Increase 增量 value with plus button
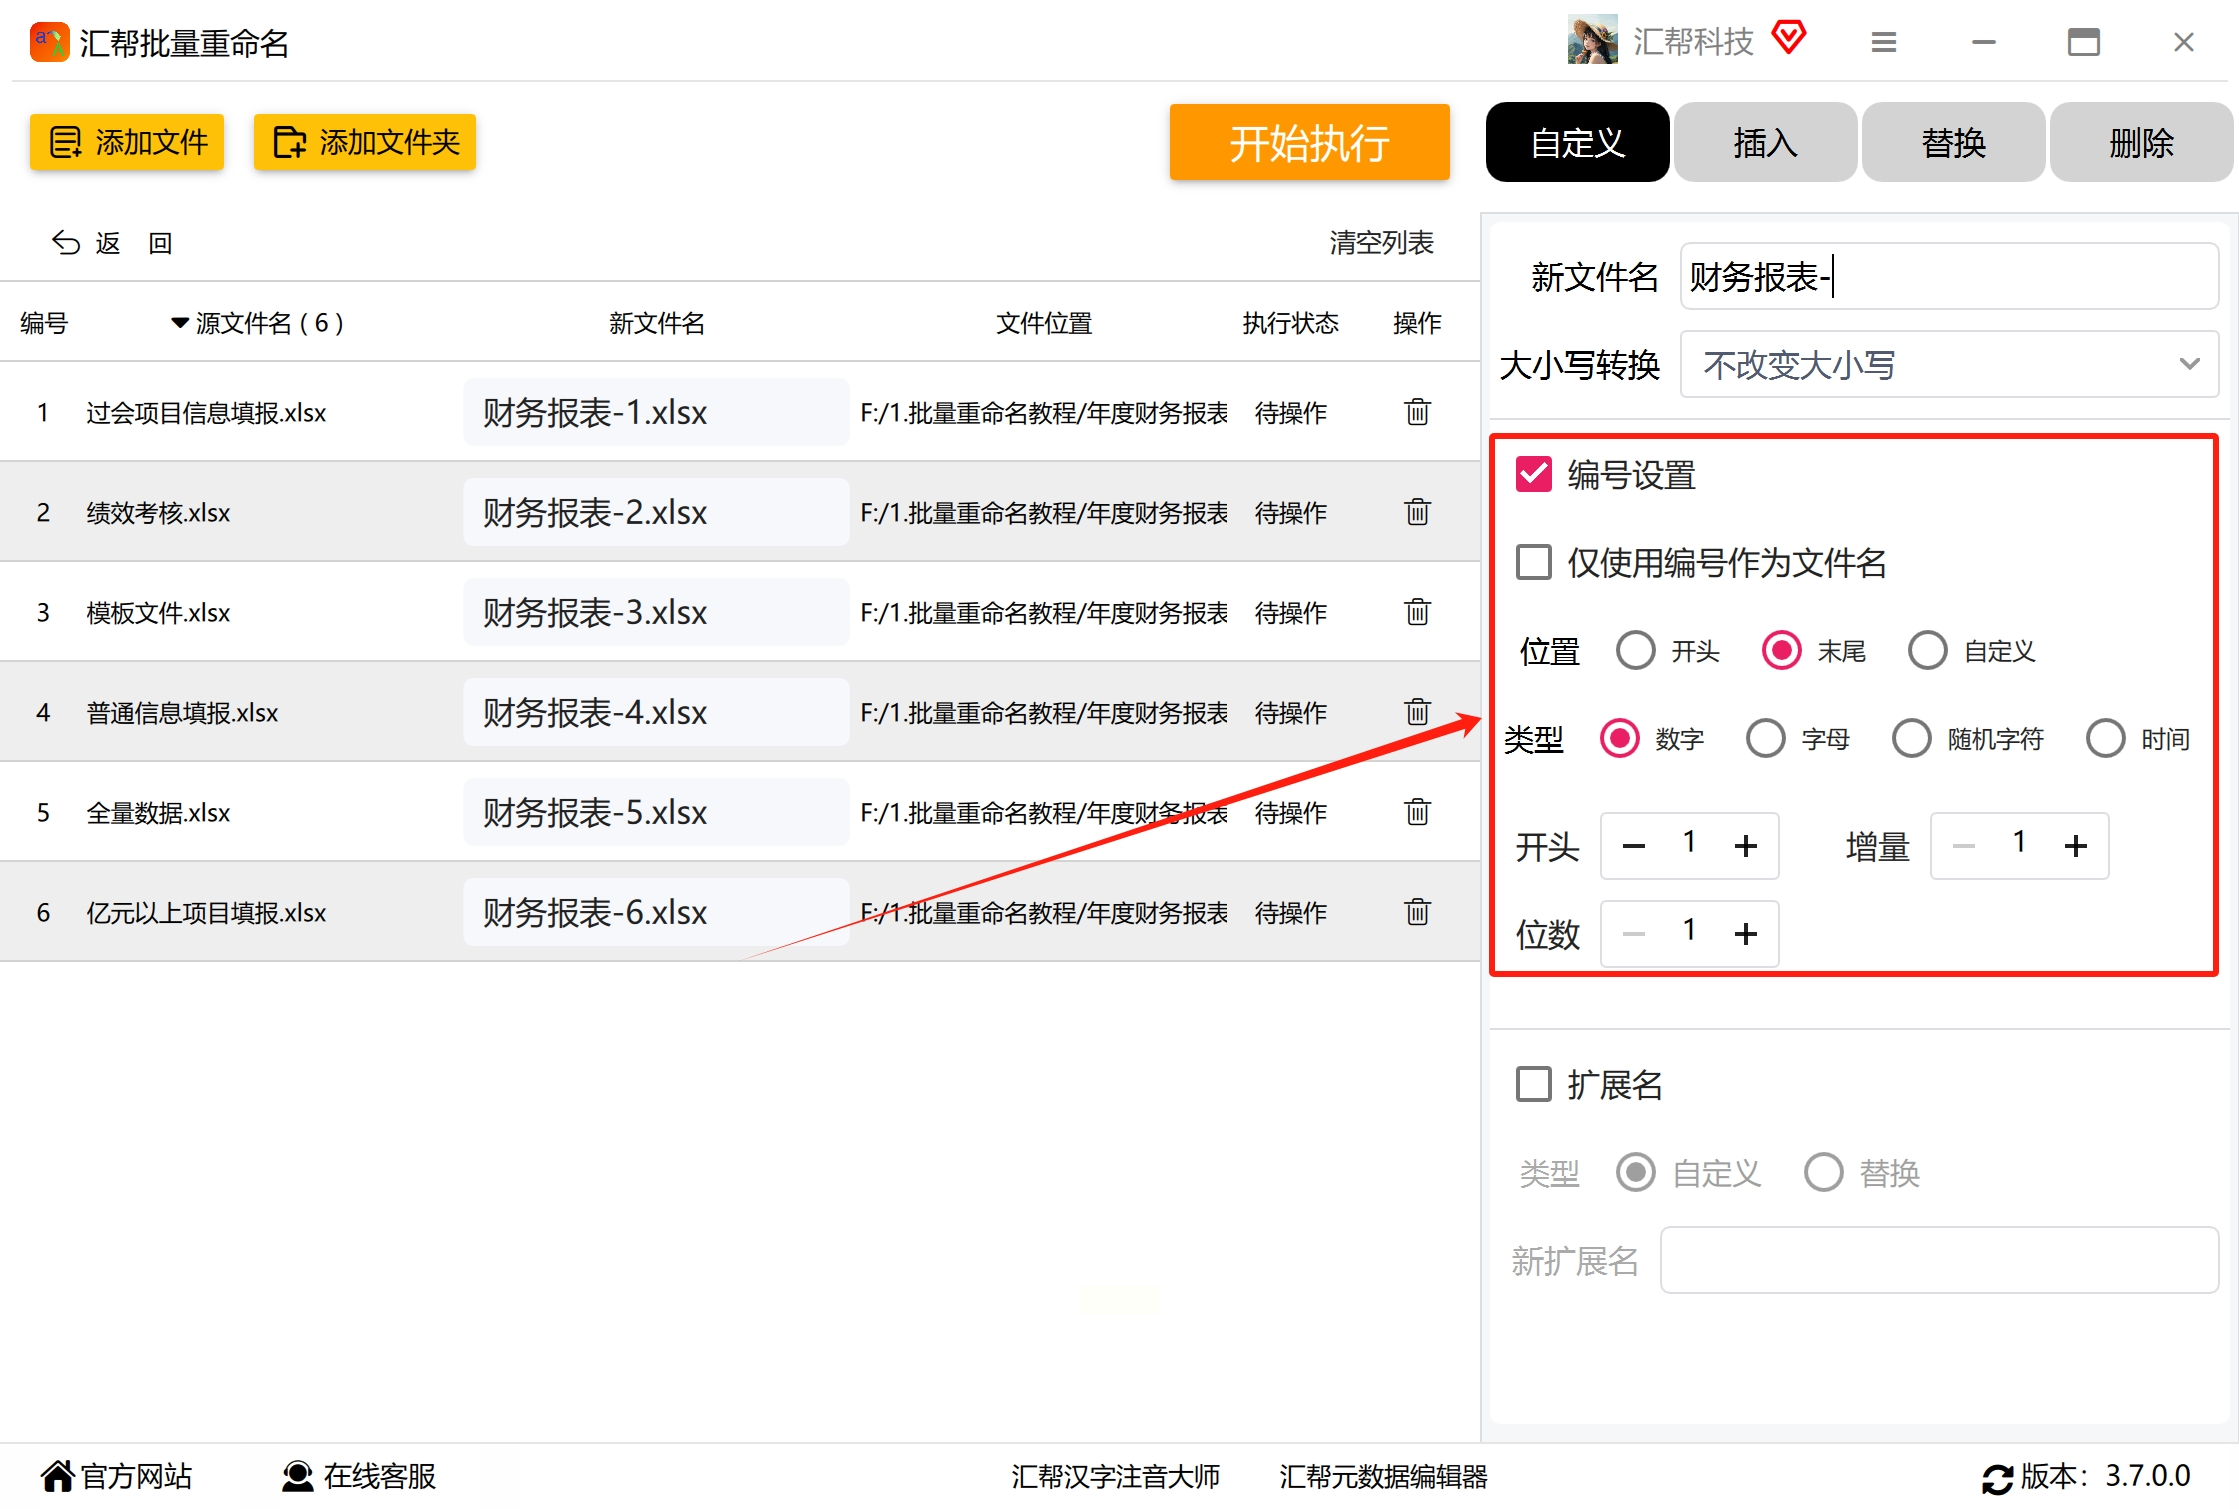The image size is (2239, 1509). click(x=2075, y=846)
